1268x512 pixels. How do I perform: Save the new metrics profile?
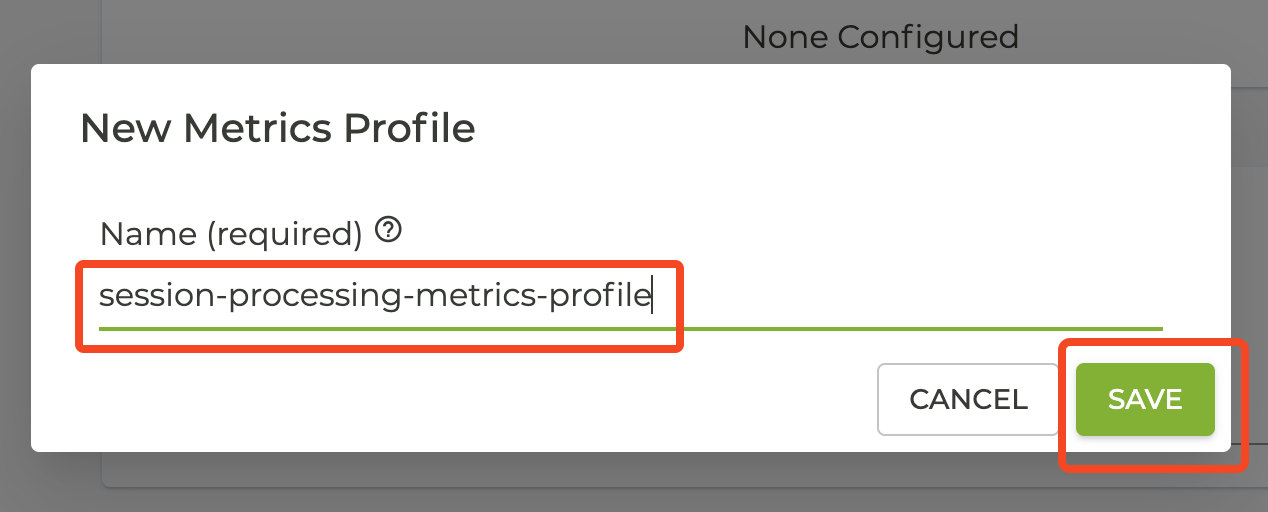[x=1145, y=400]
